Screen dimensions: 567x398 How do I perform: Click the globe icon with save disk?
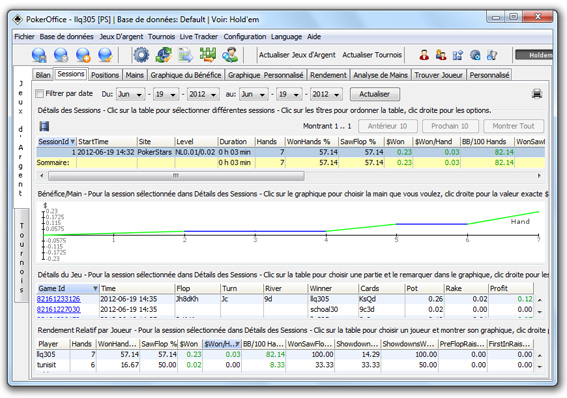tap(39, 55)
